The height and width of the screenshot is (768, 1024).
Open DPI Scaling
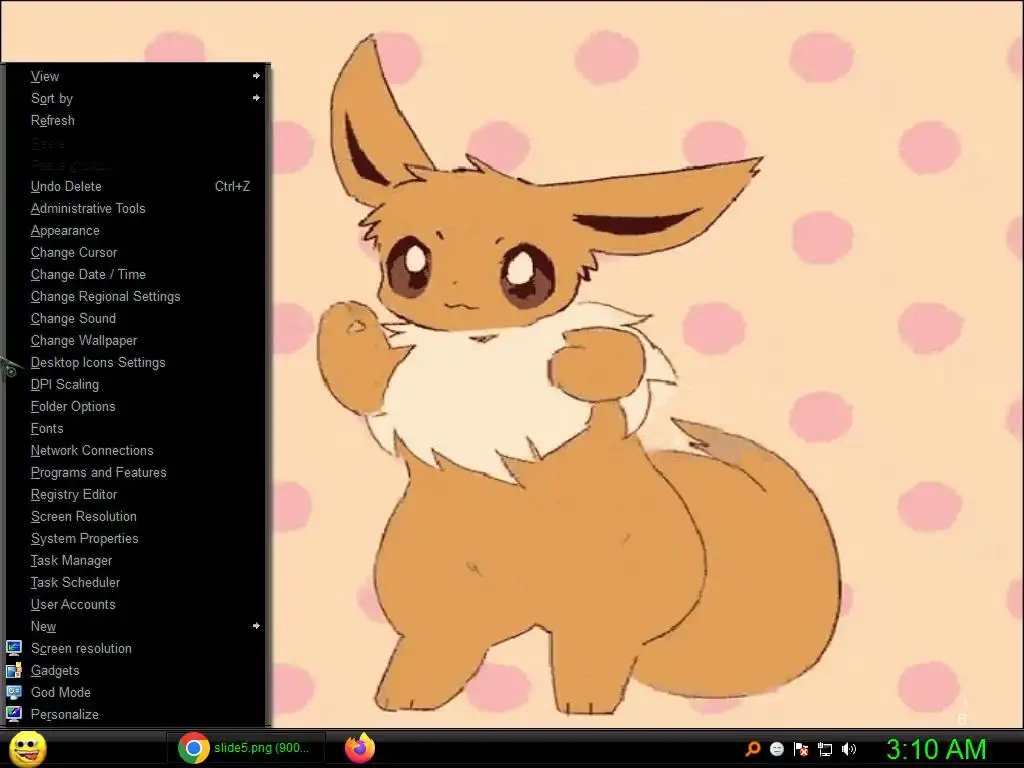point(136,384)
